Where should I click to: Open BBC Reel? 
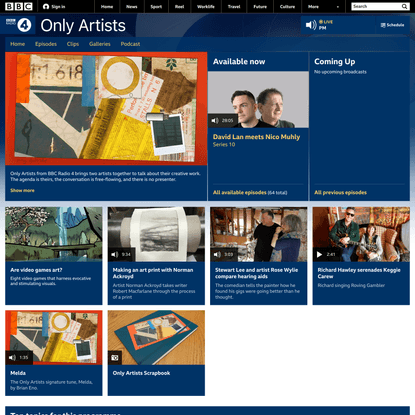[x=180, y=7]
